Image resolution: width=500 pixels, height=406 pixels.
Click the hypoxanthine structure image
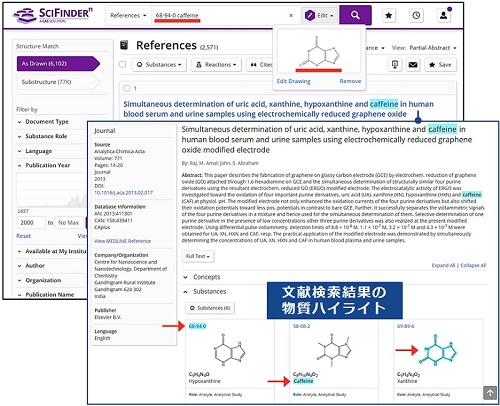coord(229,350)
